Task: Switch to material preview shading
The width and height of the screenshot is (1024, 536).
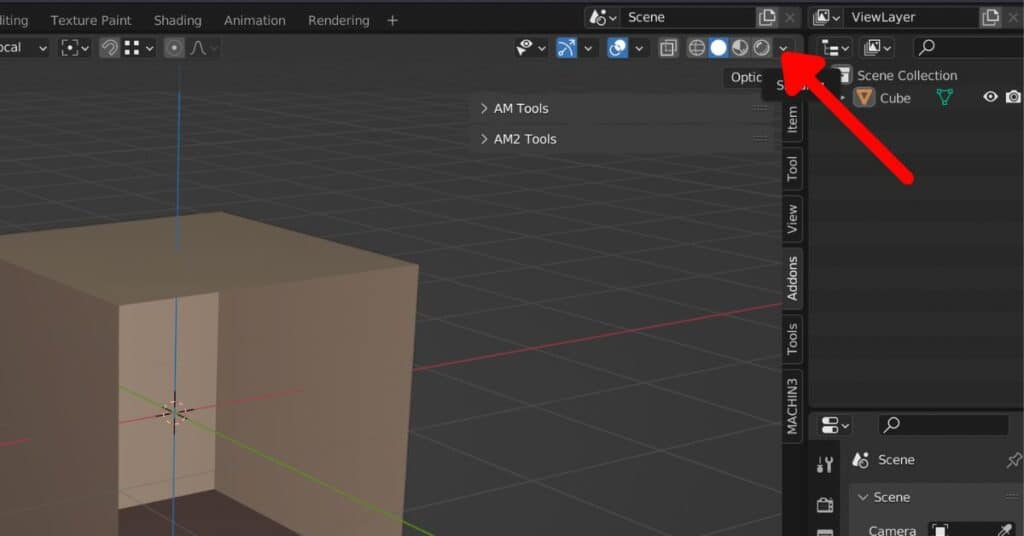Action: [740, 48]
